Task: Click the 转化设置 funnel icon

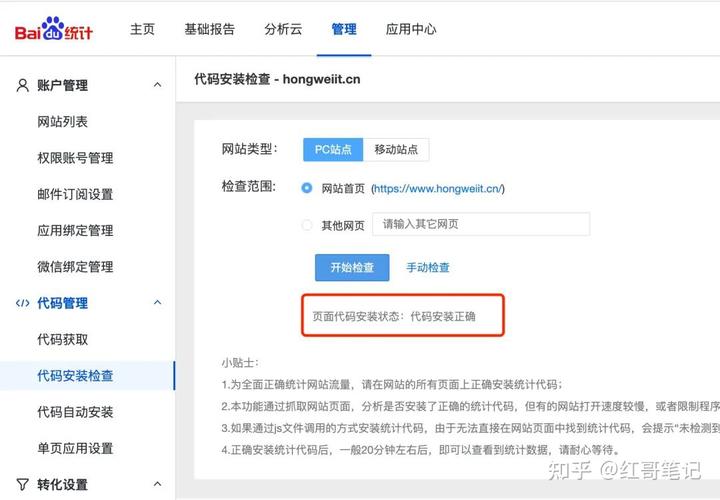Action: point(22,484)
